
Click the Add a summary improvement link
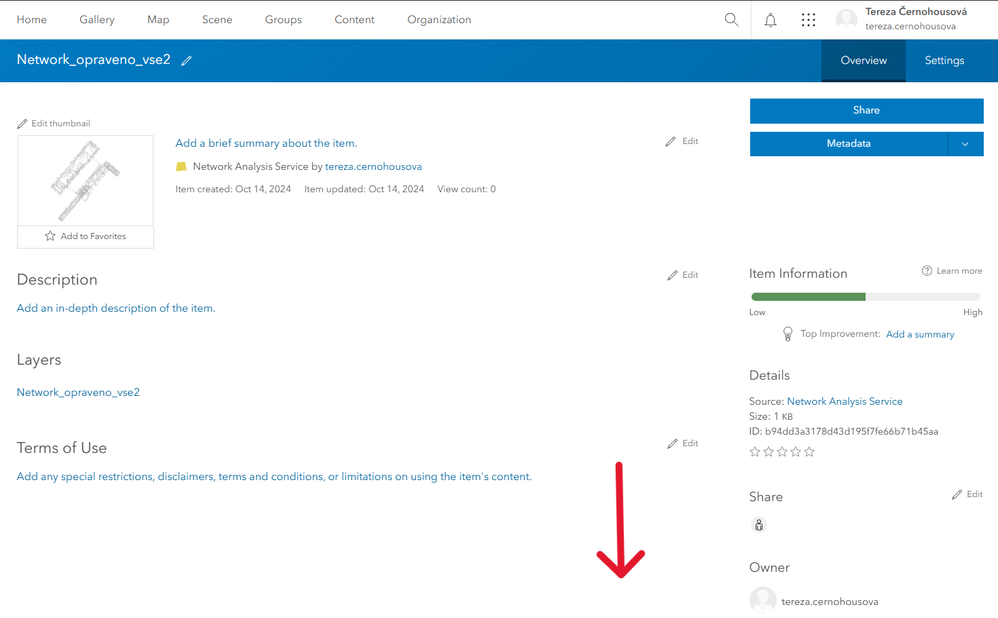(x=920, y=335)
